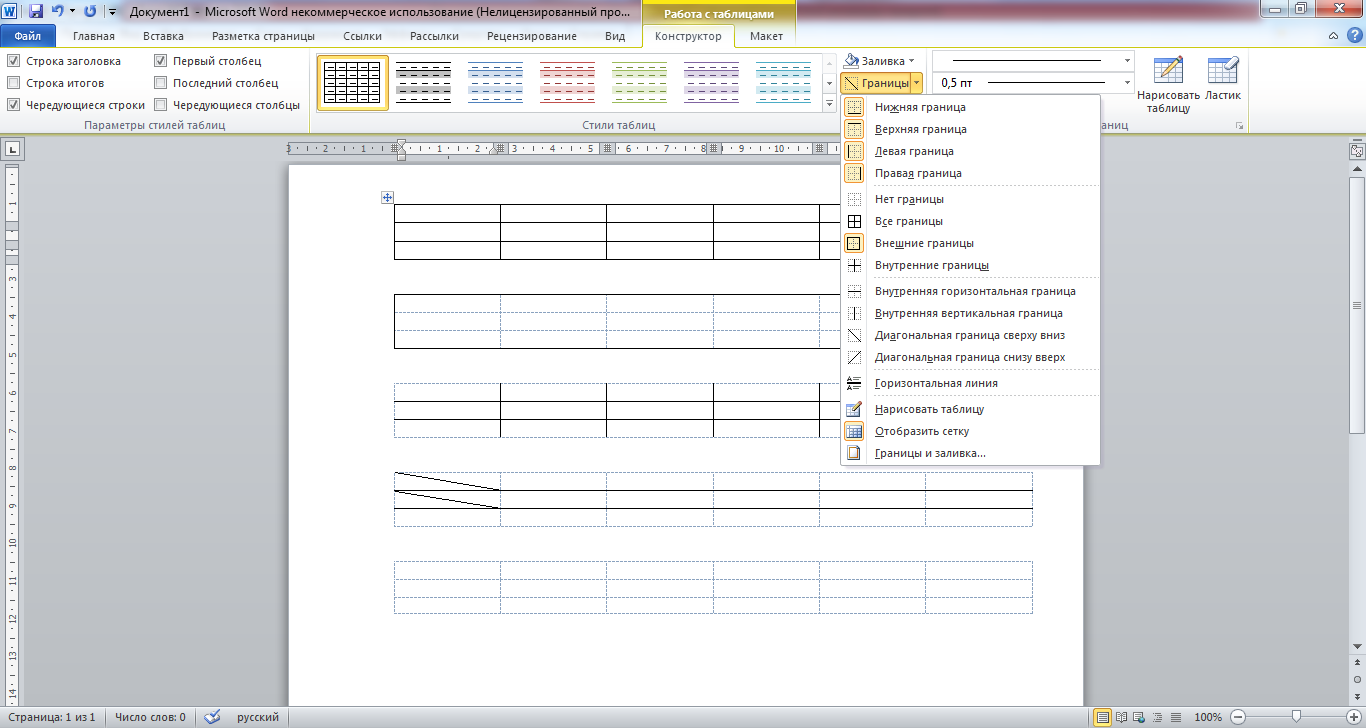Select the Bottom border icon (Нижняя граница)
1366x728 pixels.
click(854, 107)
